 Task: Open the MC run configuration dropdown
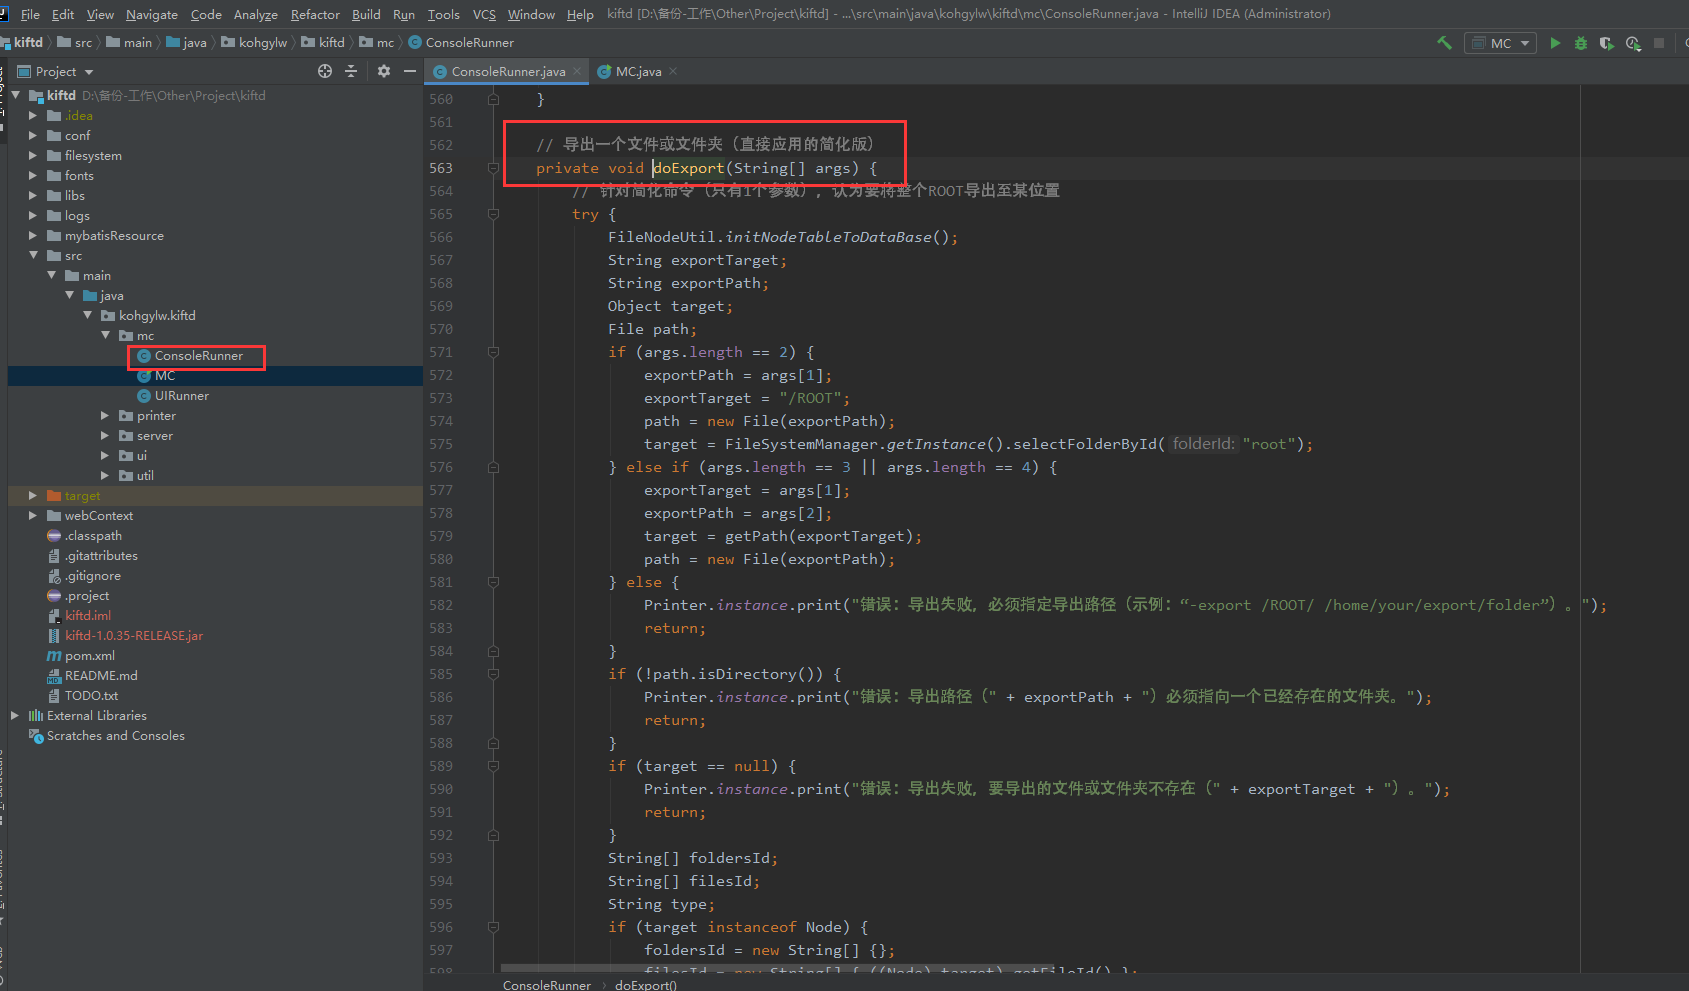pyautogui.click(x=1501, y=43)
